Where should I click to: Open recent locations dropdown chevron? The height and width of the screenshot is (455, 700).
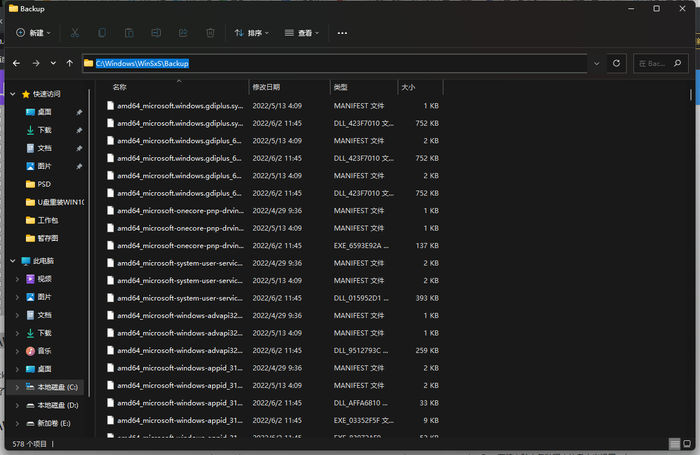(53, 63)
